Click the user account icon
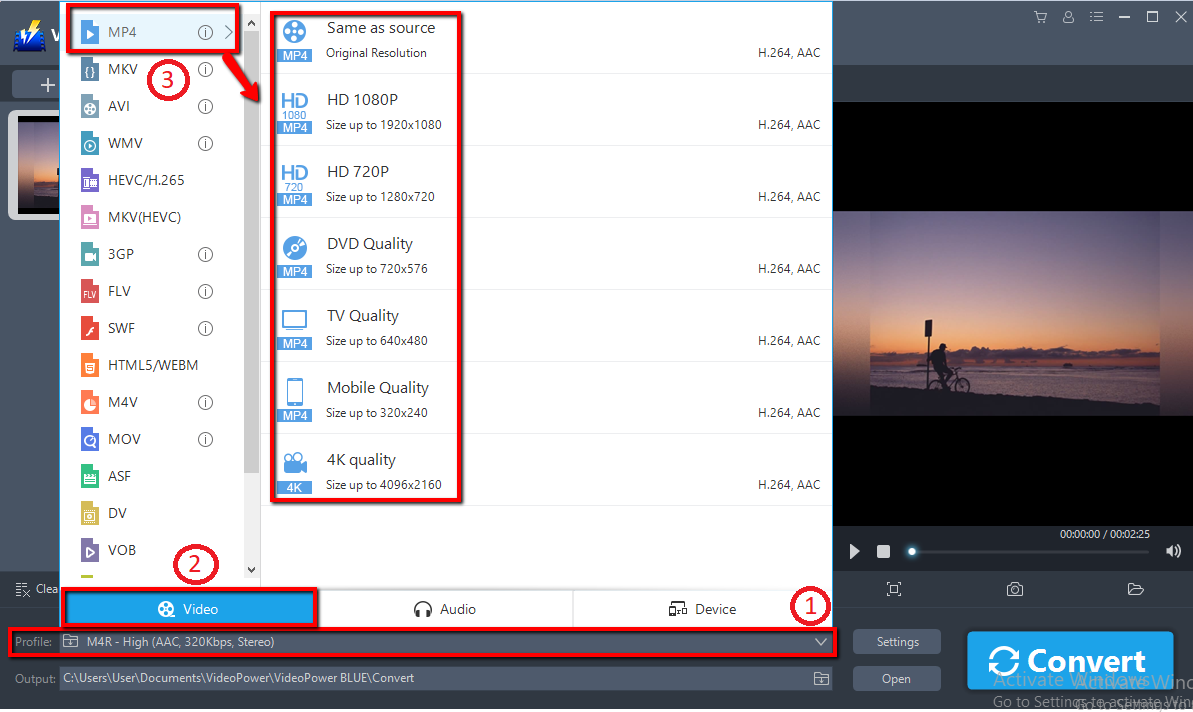Viewport: 1193px width, 712px height. (1068, 17)
